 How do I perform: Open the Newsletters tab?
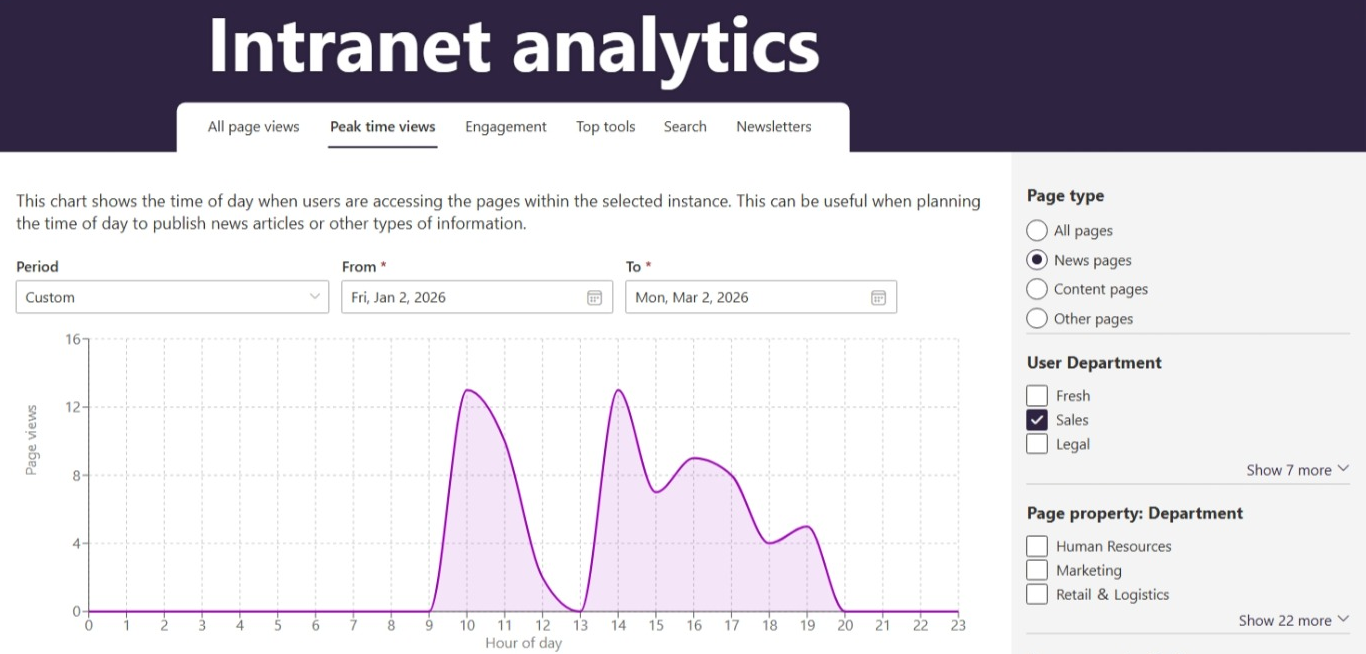773,127
